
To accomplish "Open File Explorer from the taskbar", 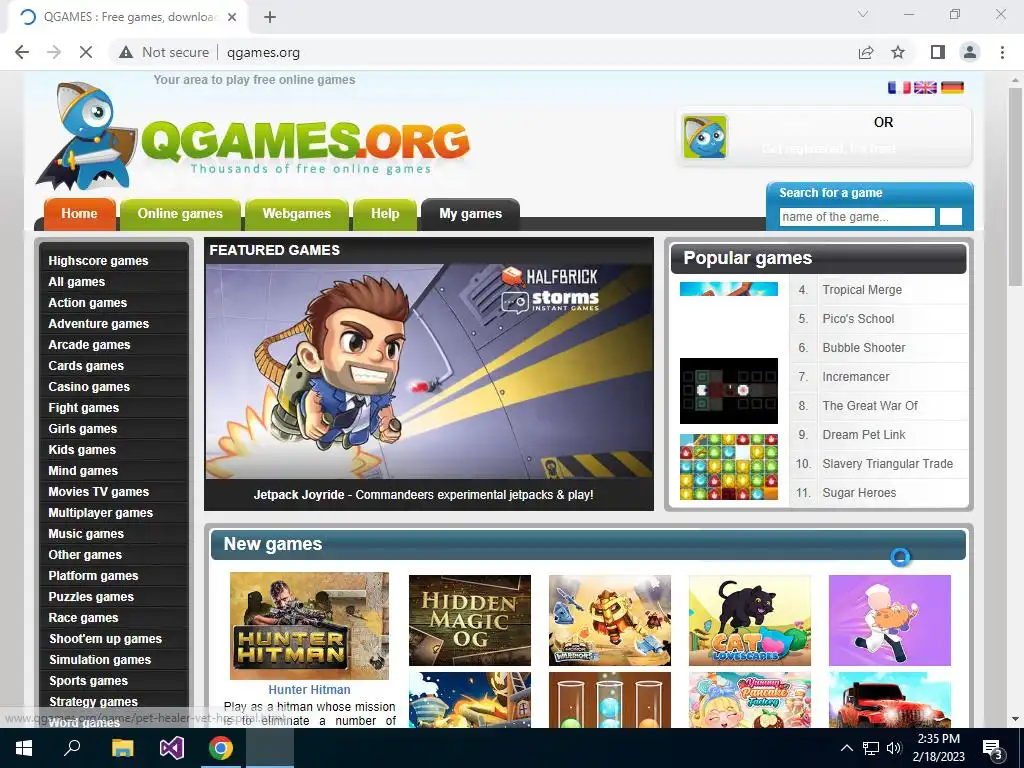I will point(122,748).
